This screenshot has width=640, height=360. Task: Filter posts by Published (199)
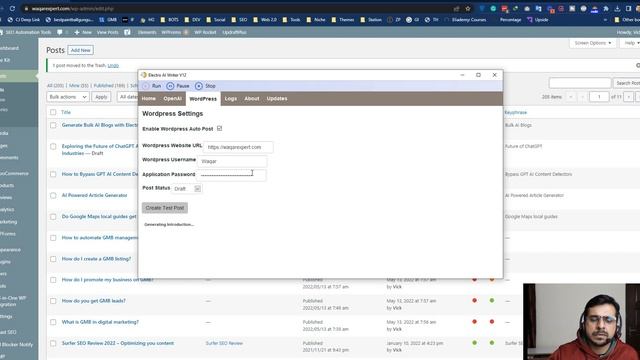click(x=109, y=86)
